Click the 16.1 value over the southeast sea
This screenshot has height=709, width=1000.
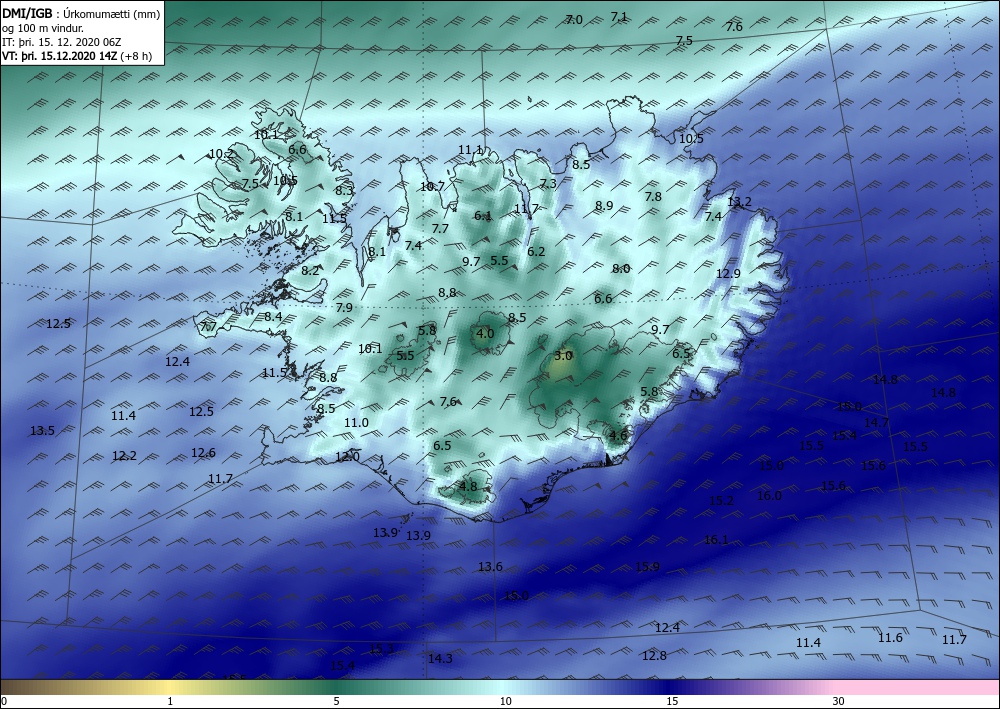click(x=716, y=540)
